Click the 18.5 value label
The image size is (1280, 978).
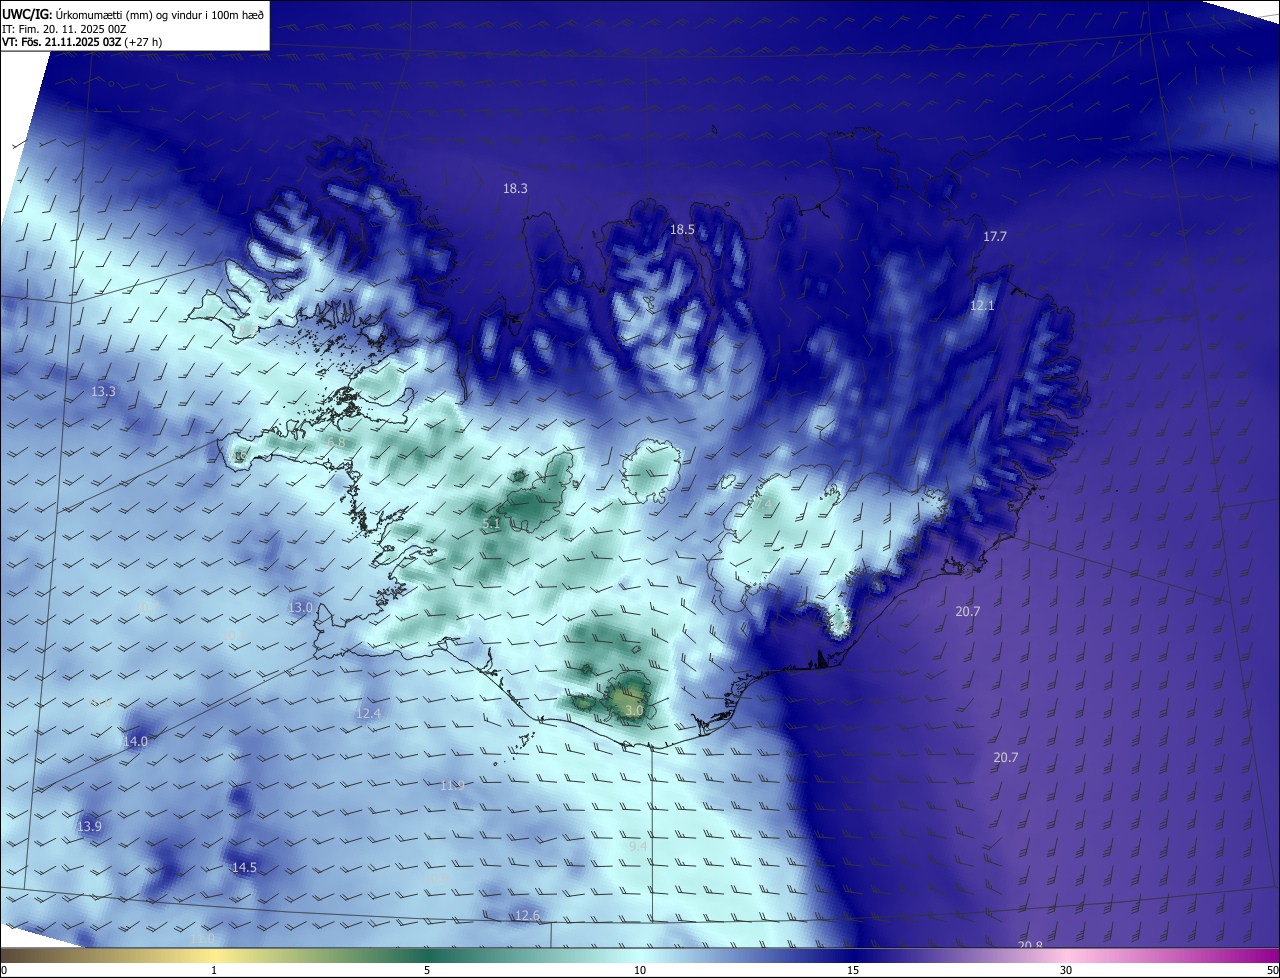click(x=682, y=229)
